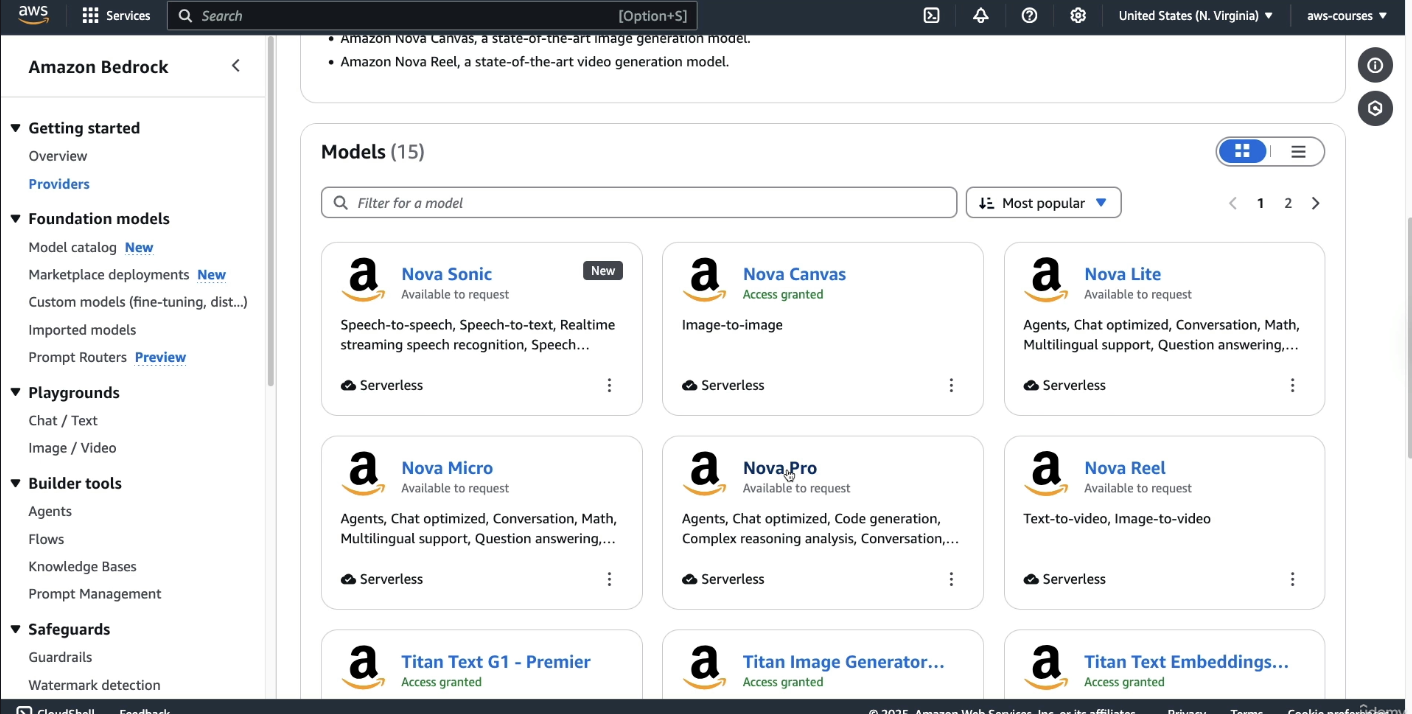Open Prompt Management in the sidebar
Image resolution: width=1412 pixels, height=714 pixels.
95,594
